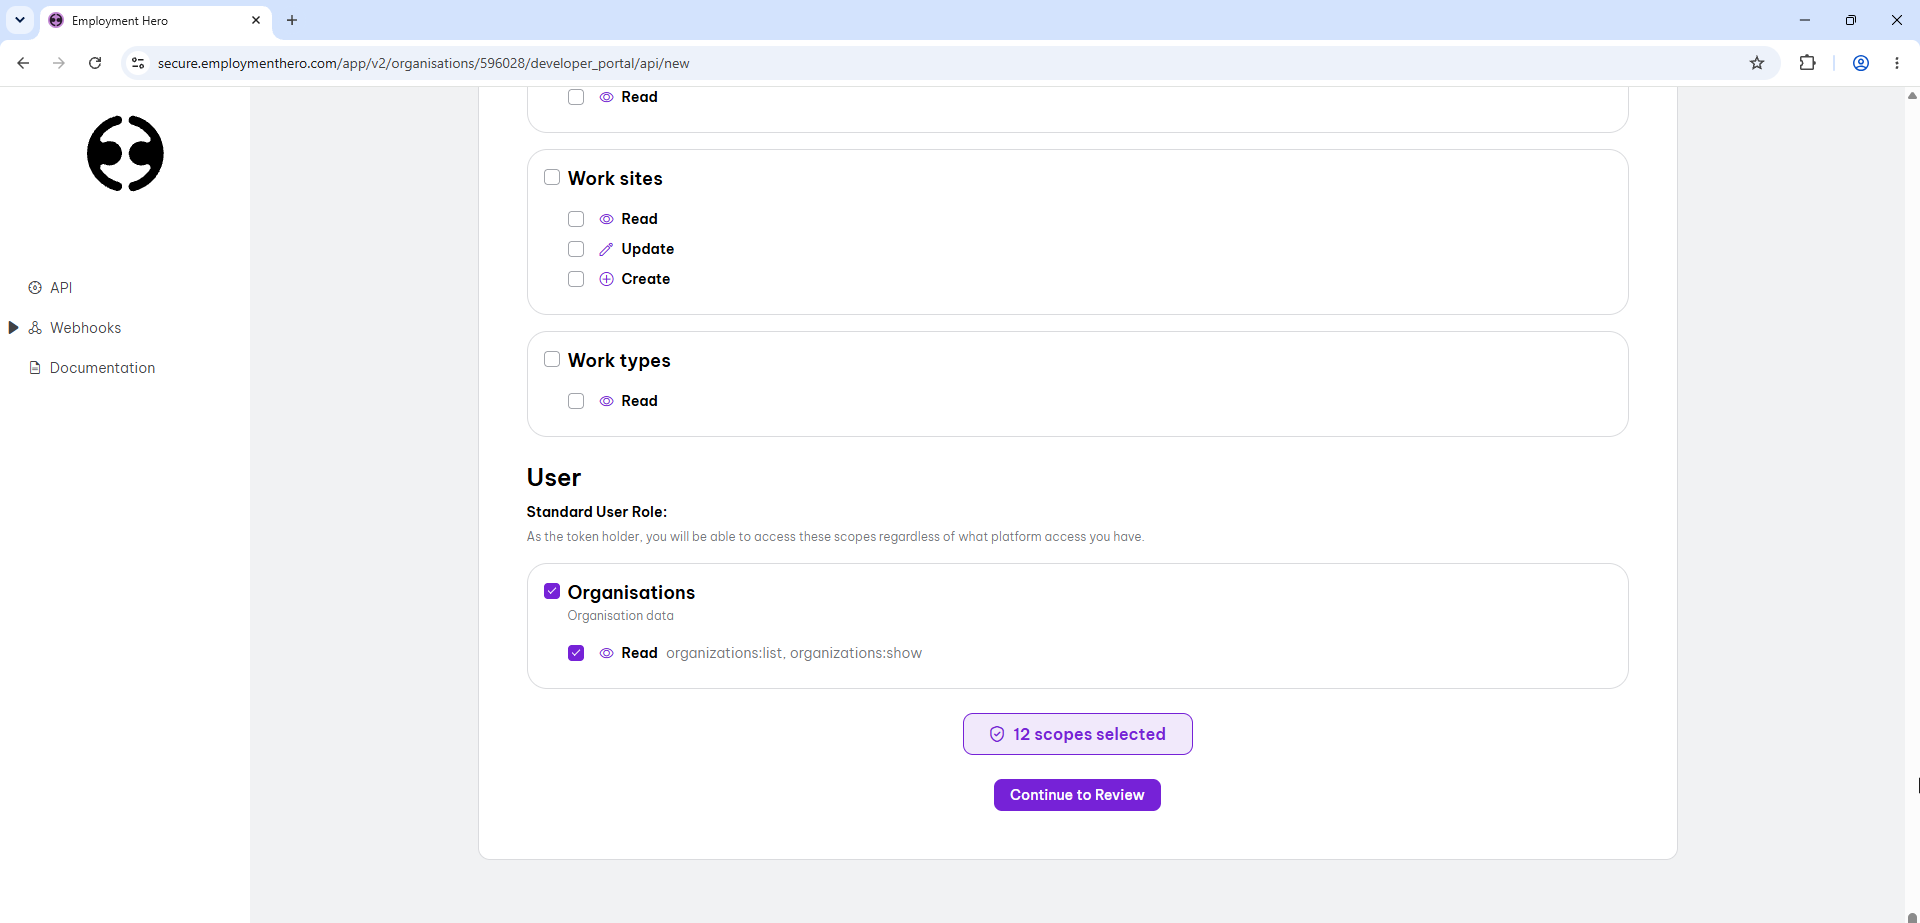
Task: Open the tab search dropdown arrow
Action: coord(20,20)
